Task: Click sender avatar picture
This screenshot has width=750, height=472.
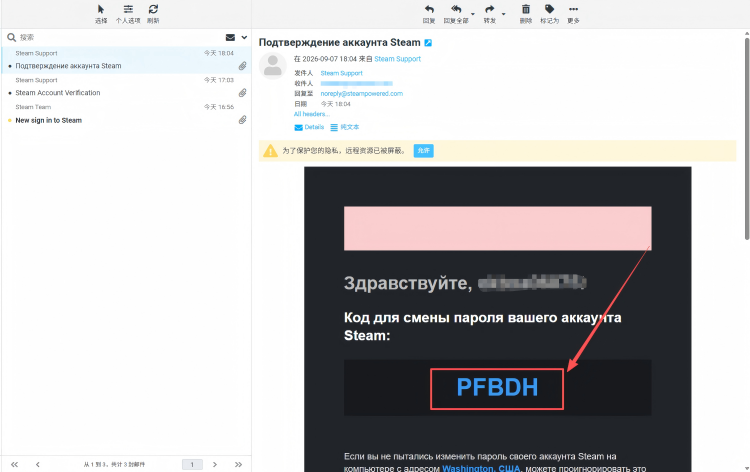Action: pyautogui.click(x=273, y=65)
